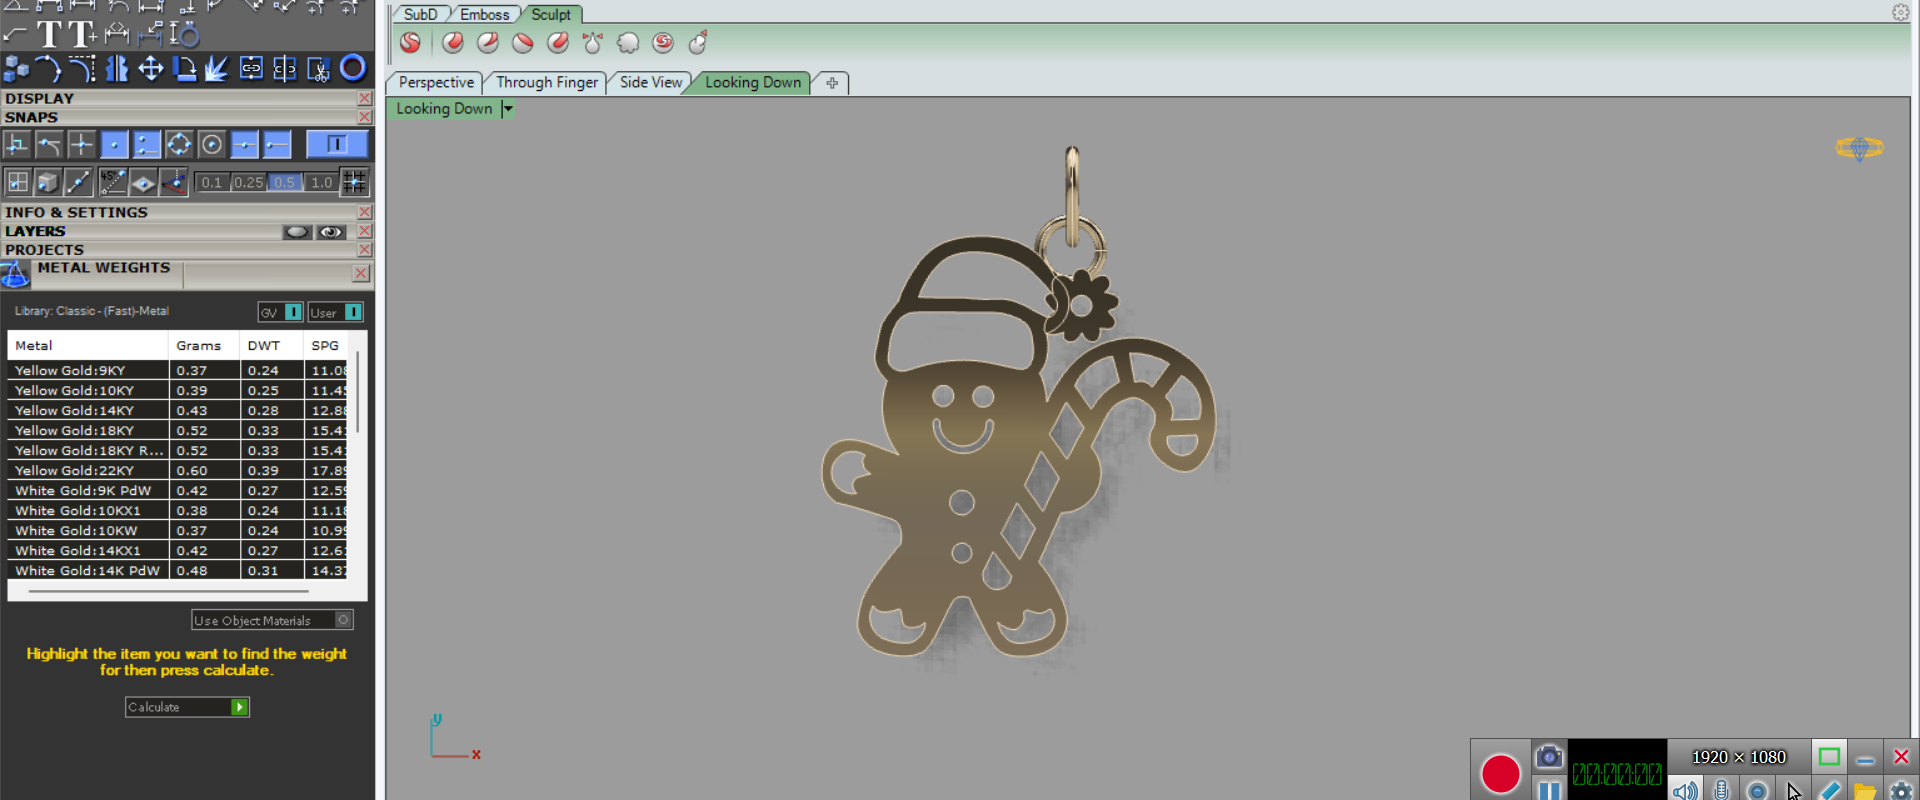Screen dimensions: 1920x800
Task: Toggle the User library switch
Action: [x=353, y=312]
